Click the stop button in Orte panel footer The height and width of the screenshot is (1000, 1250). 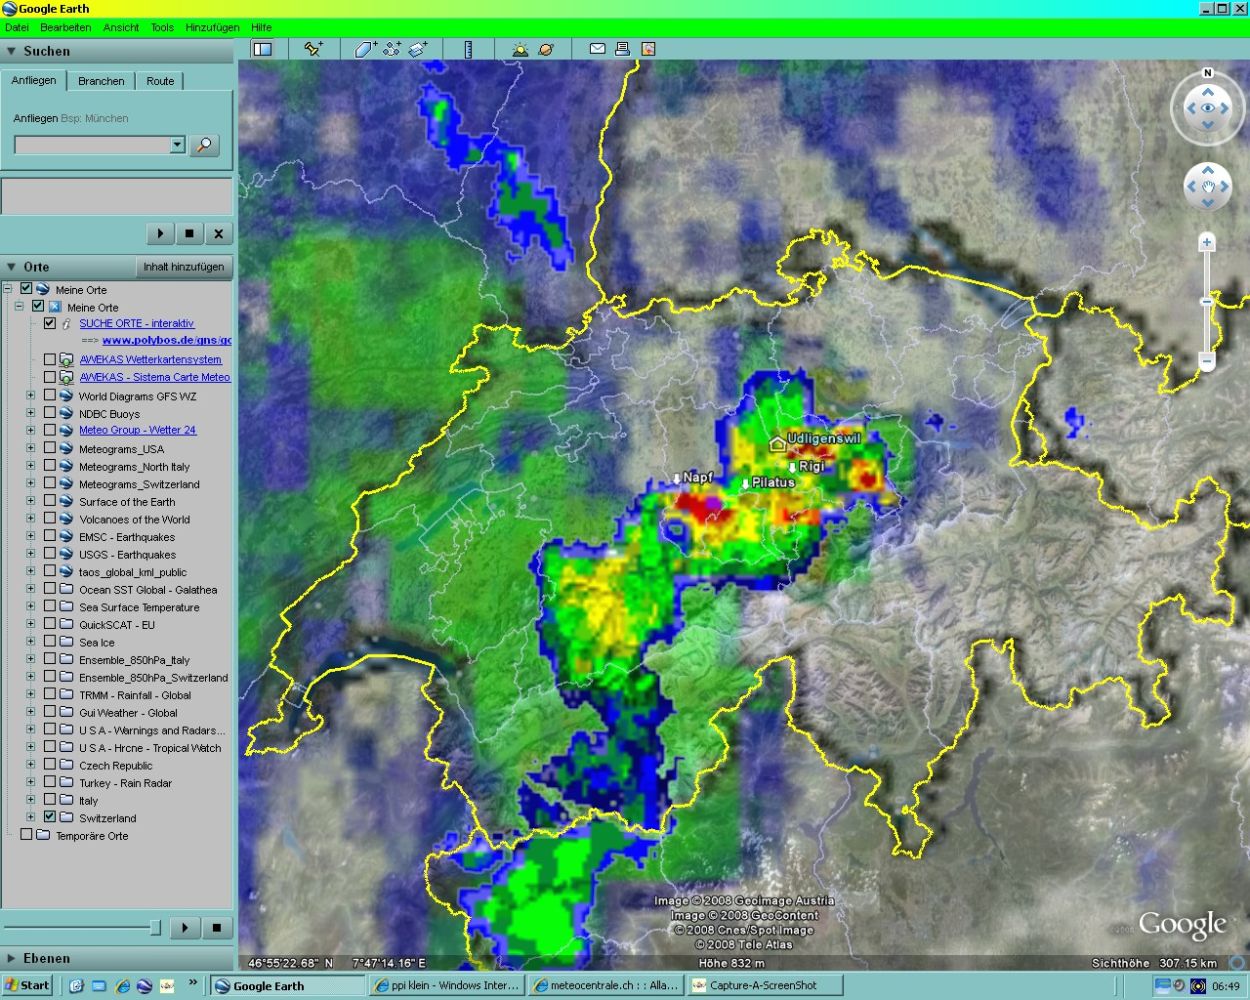coord(216,928)
